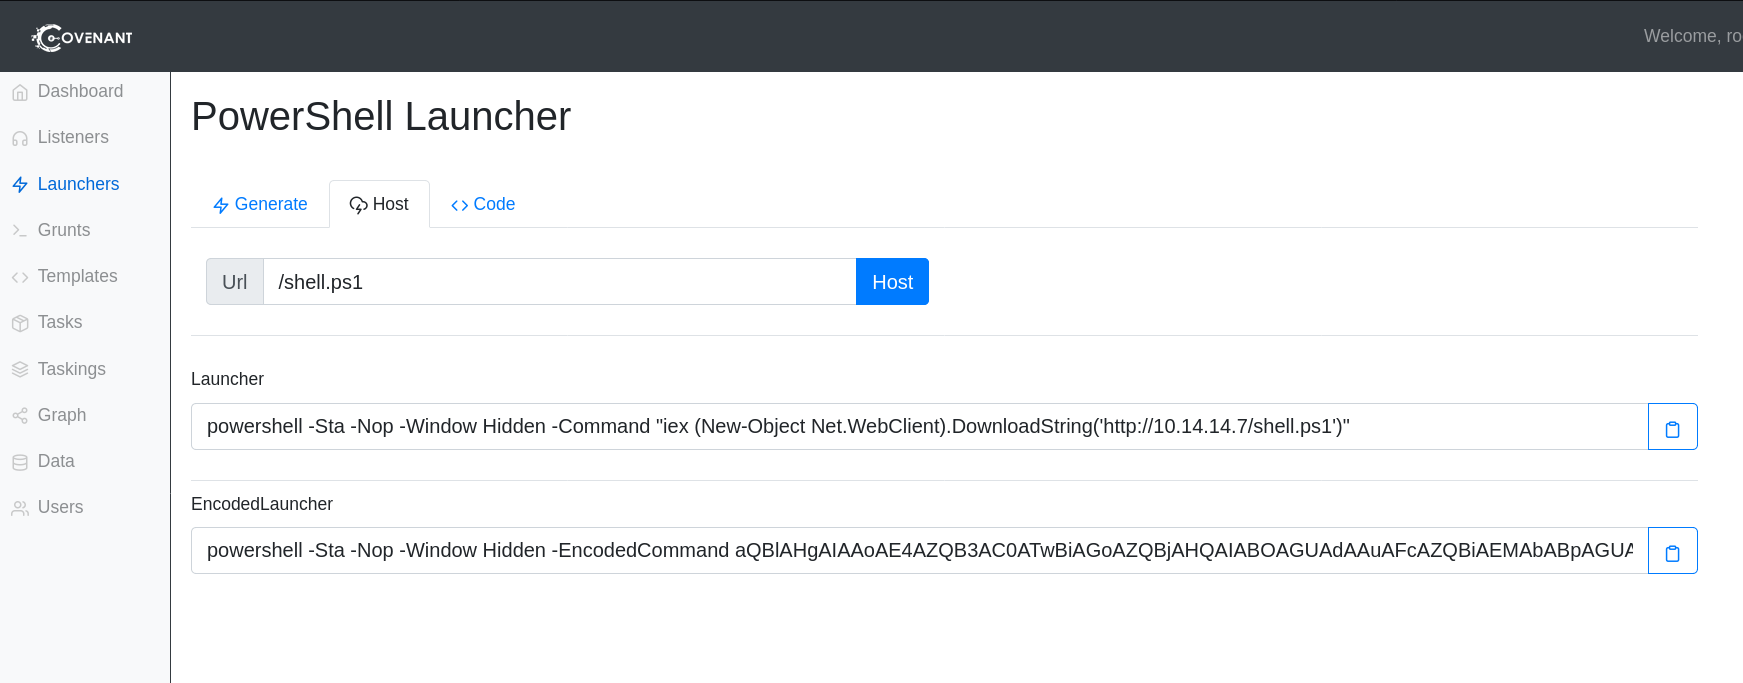Screen dimensions: 1743x683
Task: Copy the Launcher command with clipboard icon
Action: (1672, 427)
